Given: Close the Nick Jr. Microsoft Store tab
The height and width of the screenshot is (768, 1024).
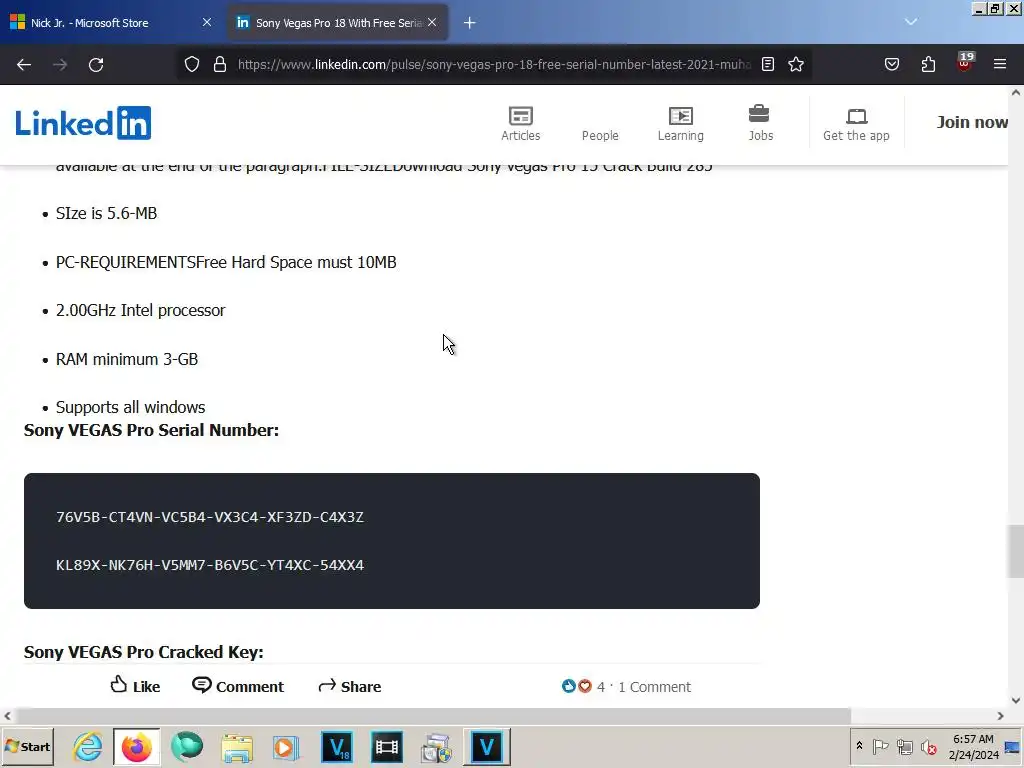Looking at the screenshot, I should pyautogui.click(x=207, y=22).
